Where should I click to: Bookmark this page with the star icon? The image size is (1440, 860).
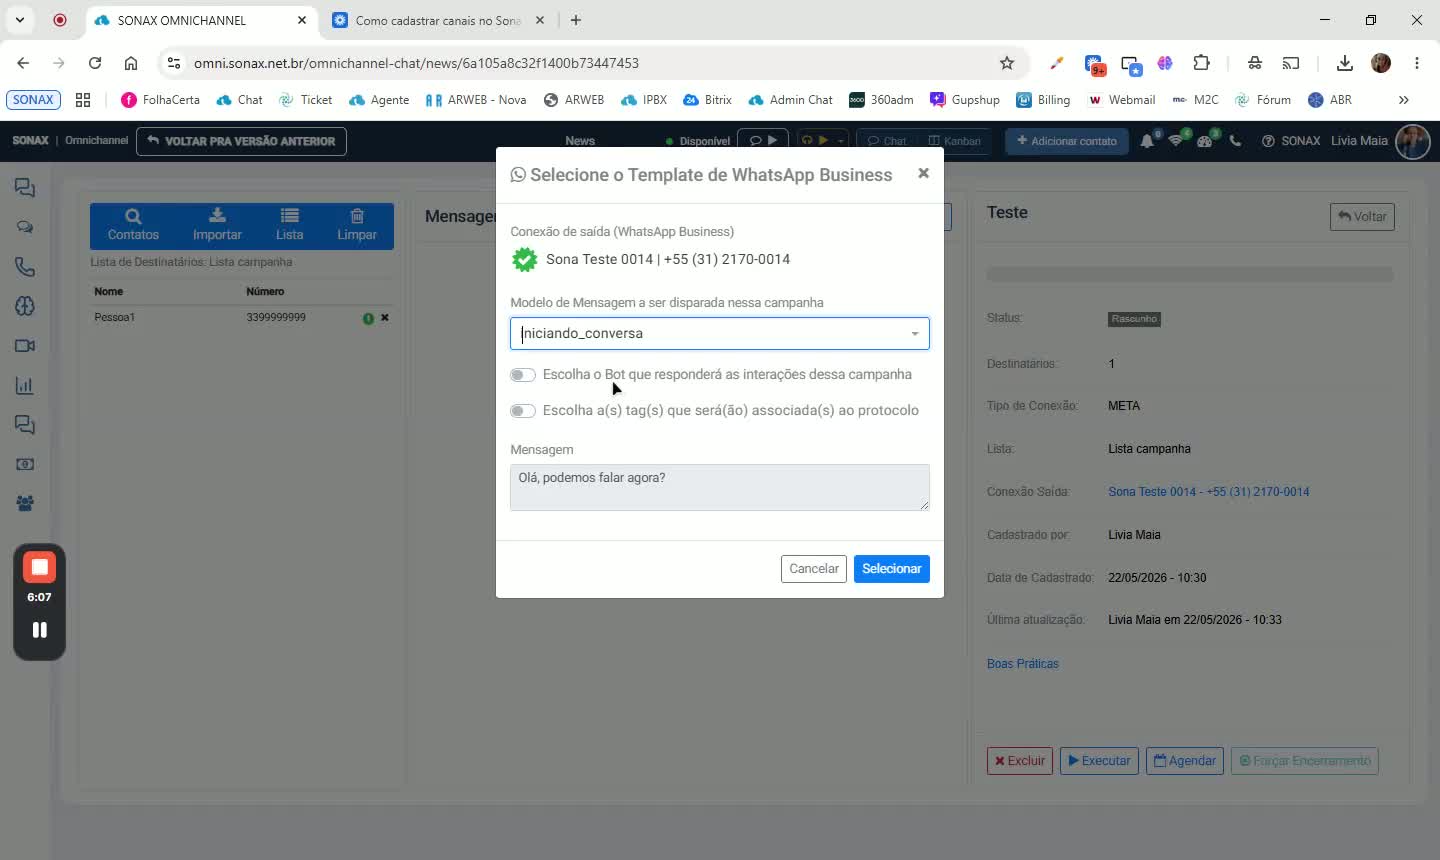[x=1007, y=63]
